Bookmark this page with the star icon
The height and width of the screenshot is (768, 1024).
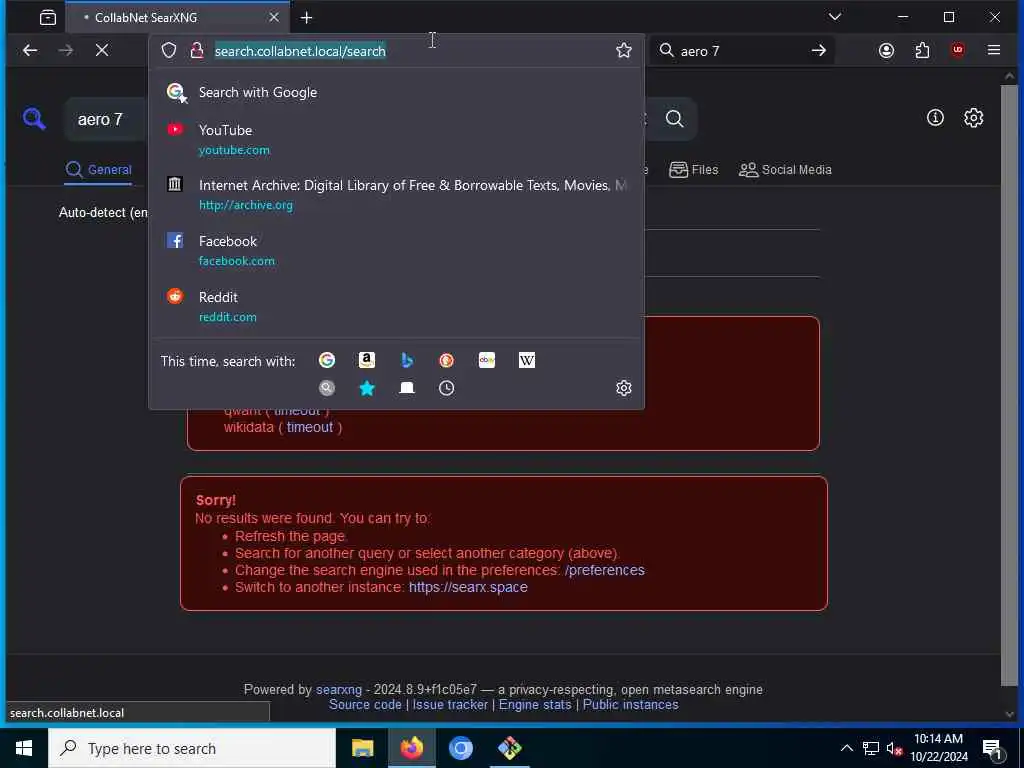624,50
